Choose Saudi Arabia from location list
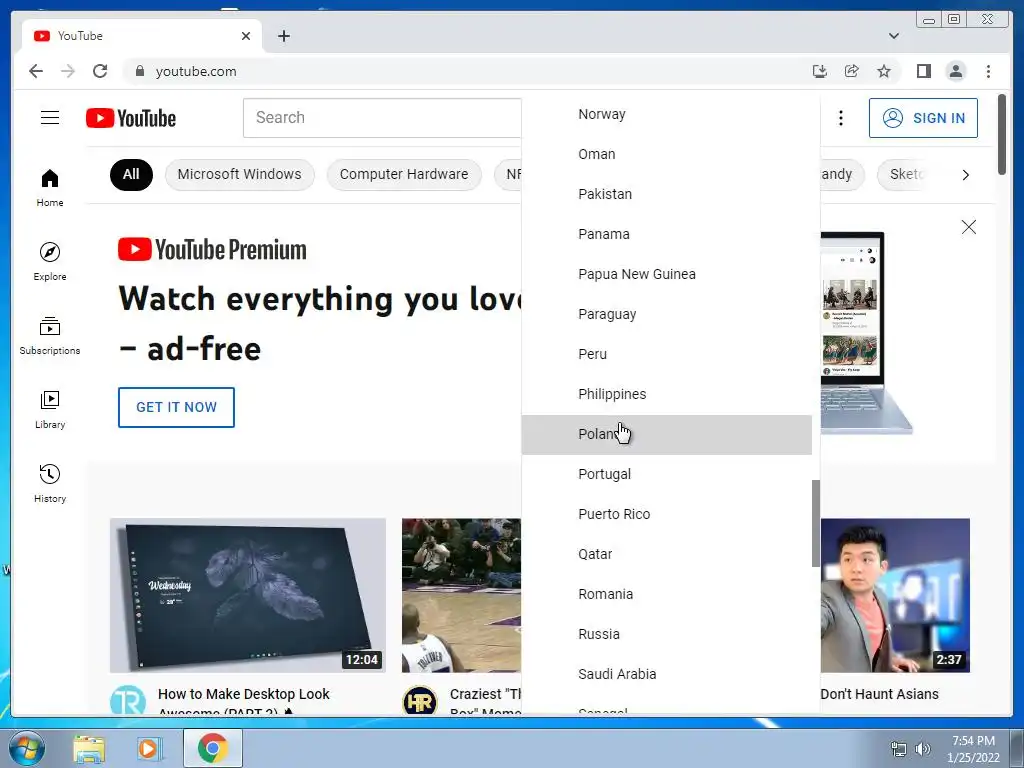The image size is (1024, 768). 666,674
